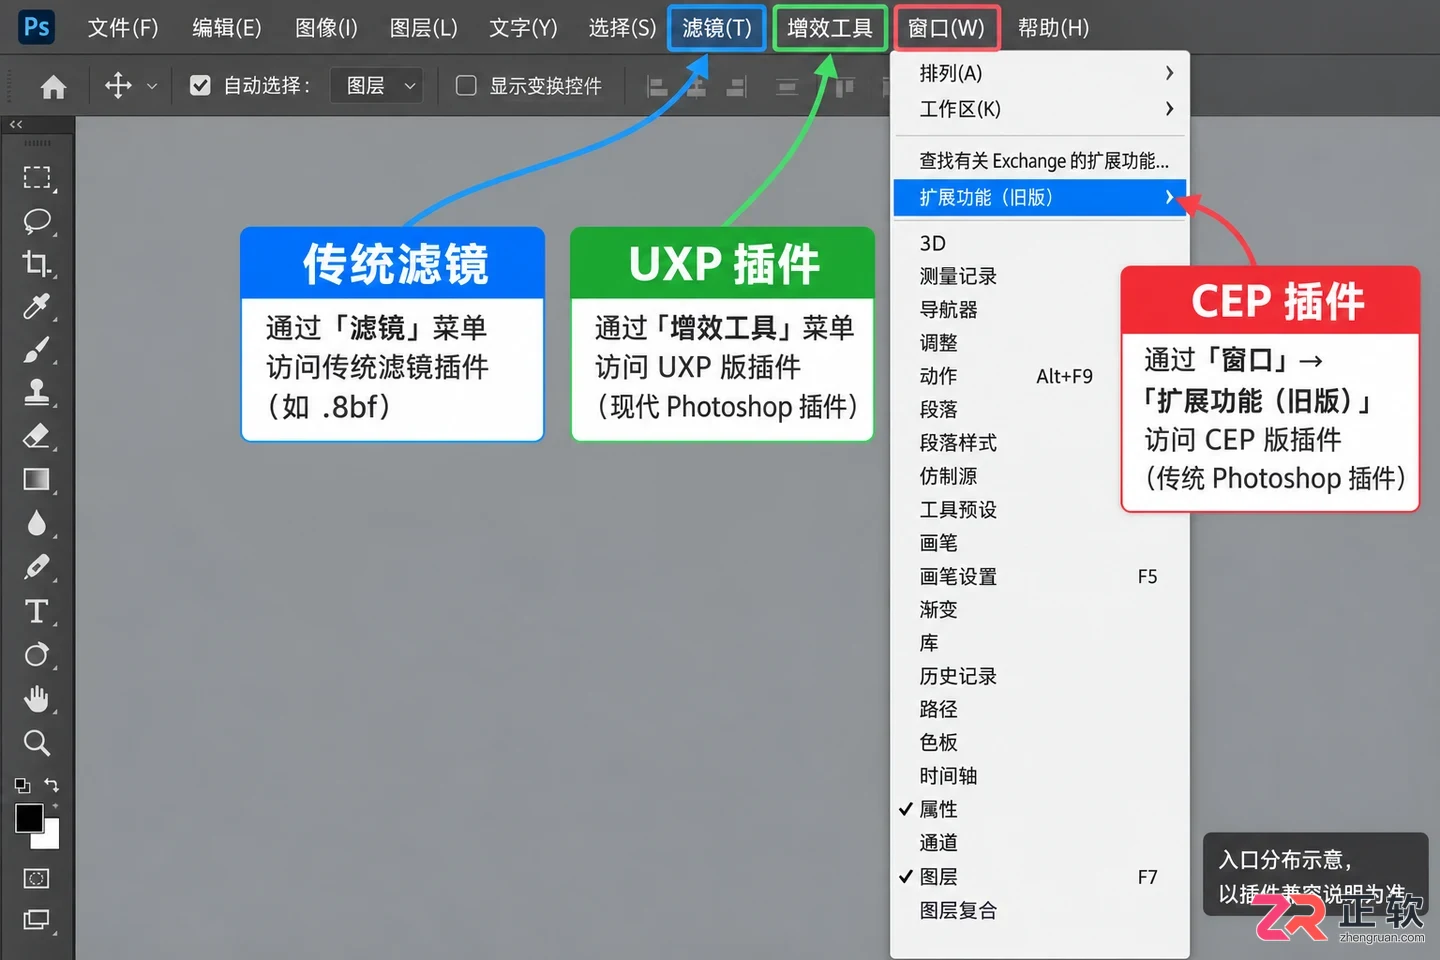Viewport: 1440px width, 960px height.
Task: Select the Ellipse shape tool
Action: click(x=37, y=655)
